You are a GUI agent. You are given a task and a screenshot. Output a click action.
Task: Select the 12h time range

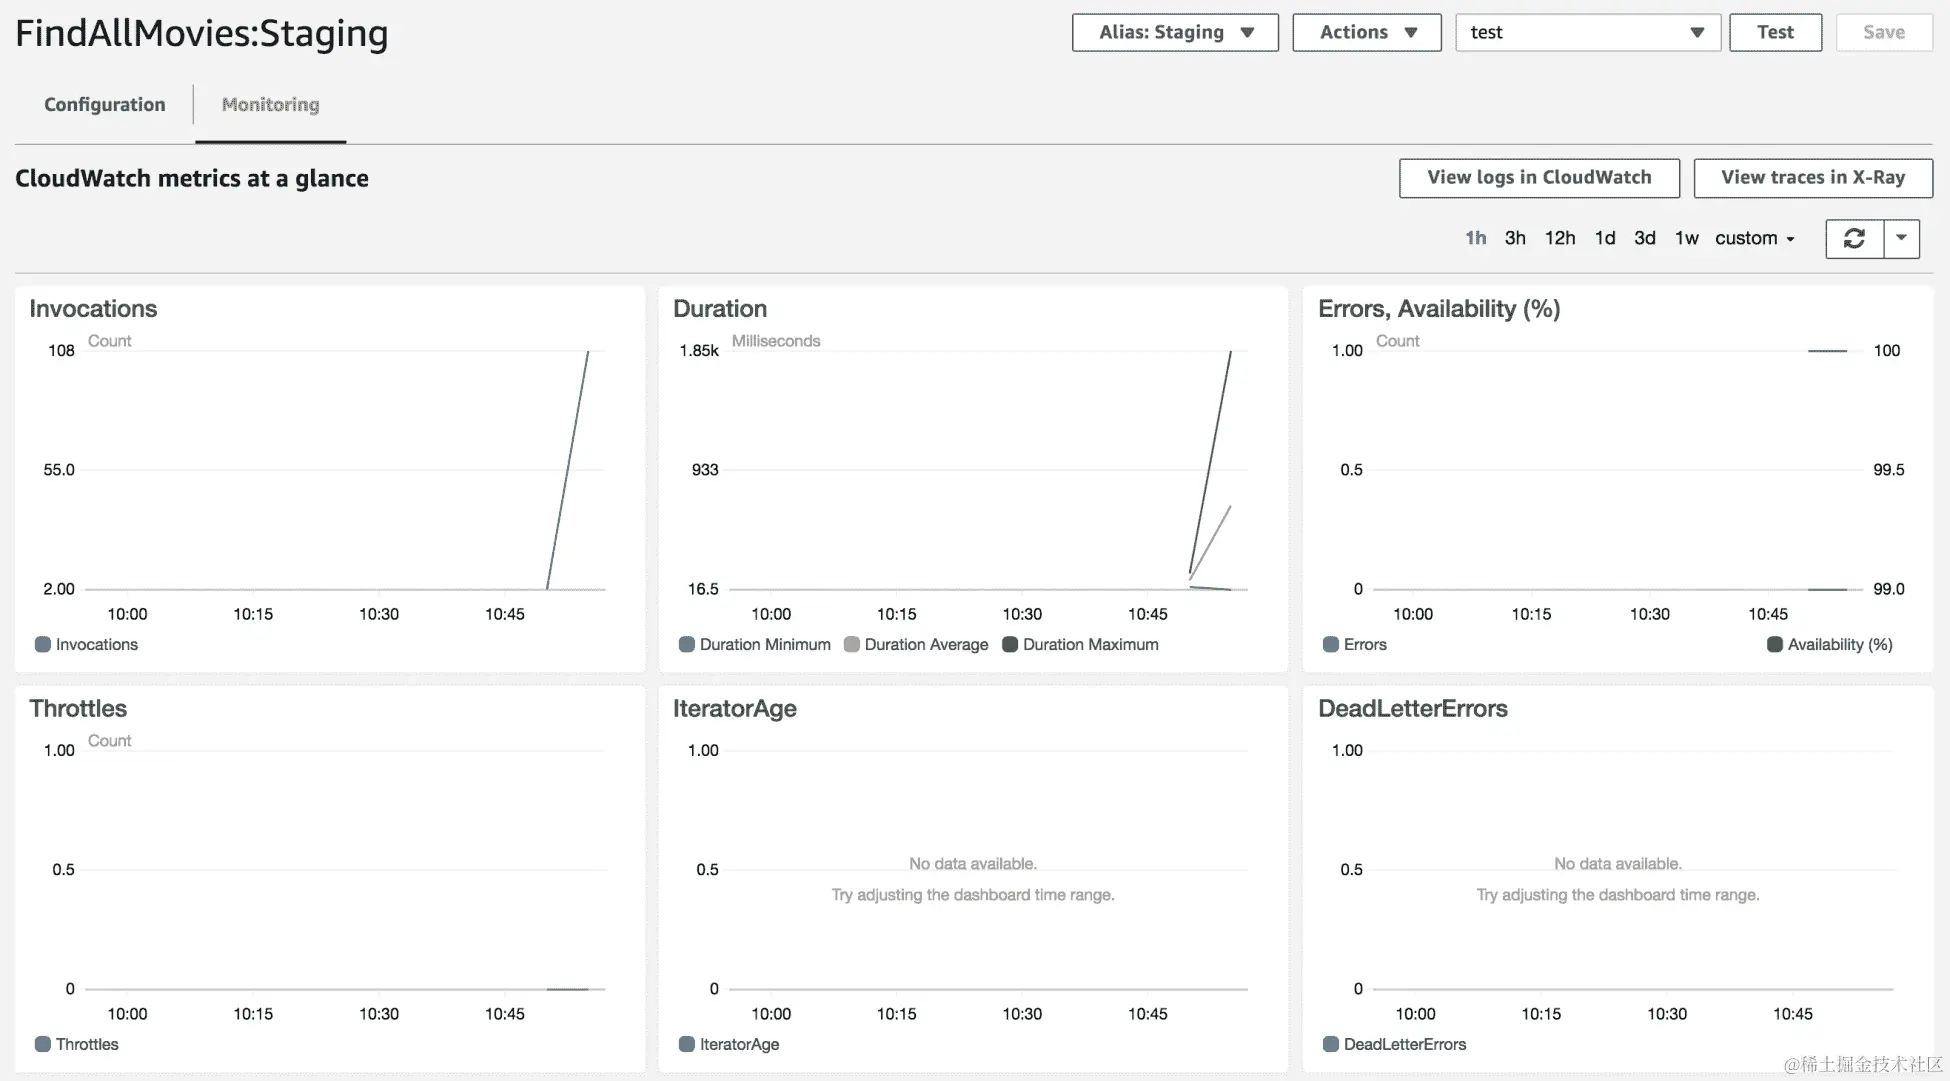[x=1559, y=238]
